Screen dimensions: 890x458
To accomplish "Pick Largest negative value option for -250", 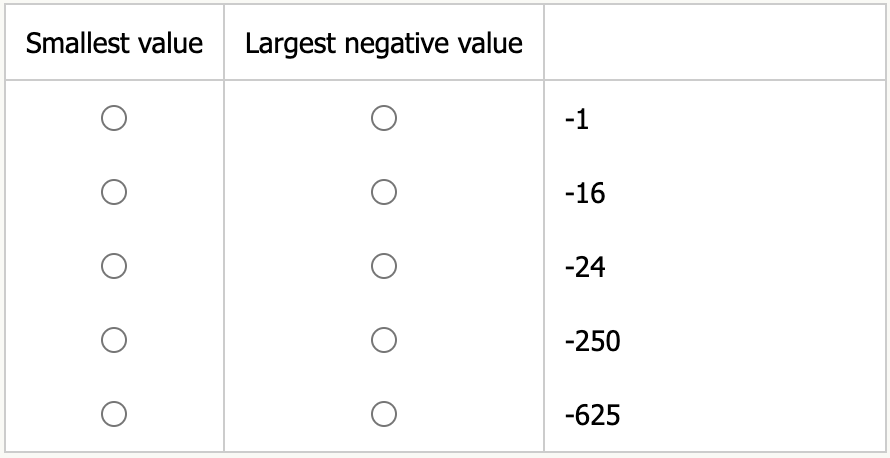I will (384, 340).
